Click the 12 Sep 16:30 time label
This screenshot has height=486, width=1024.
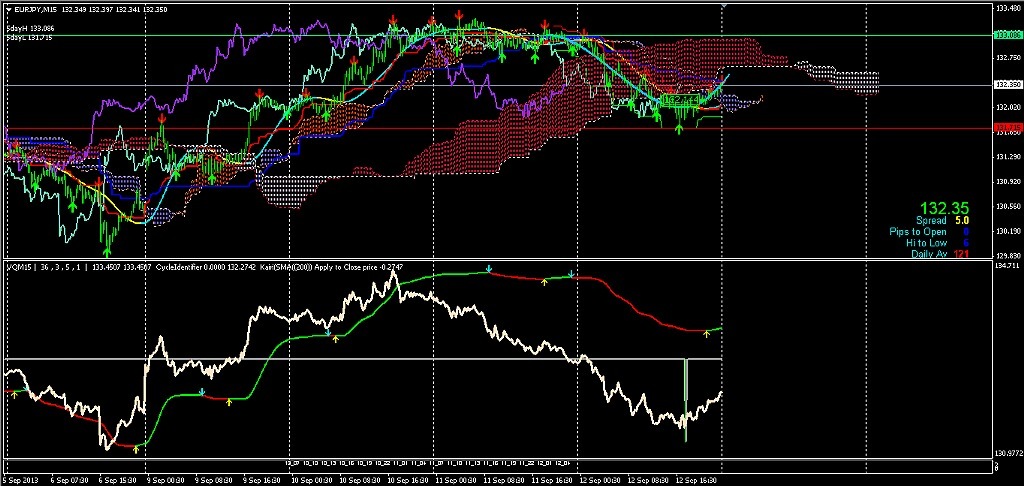click(698, 479)
